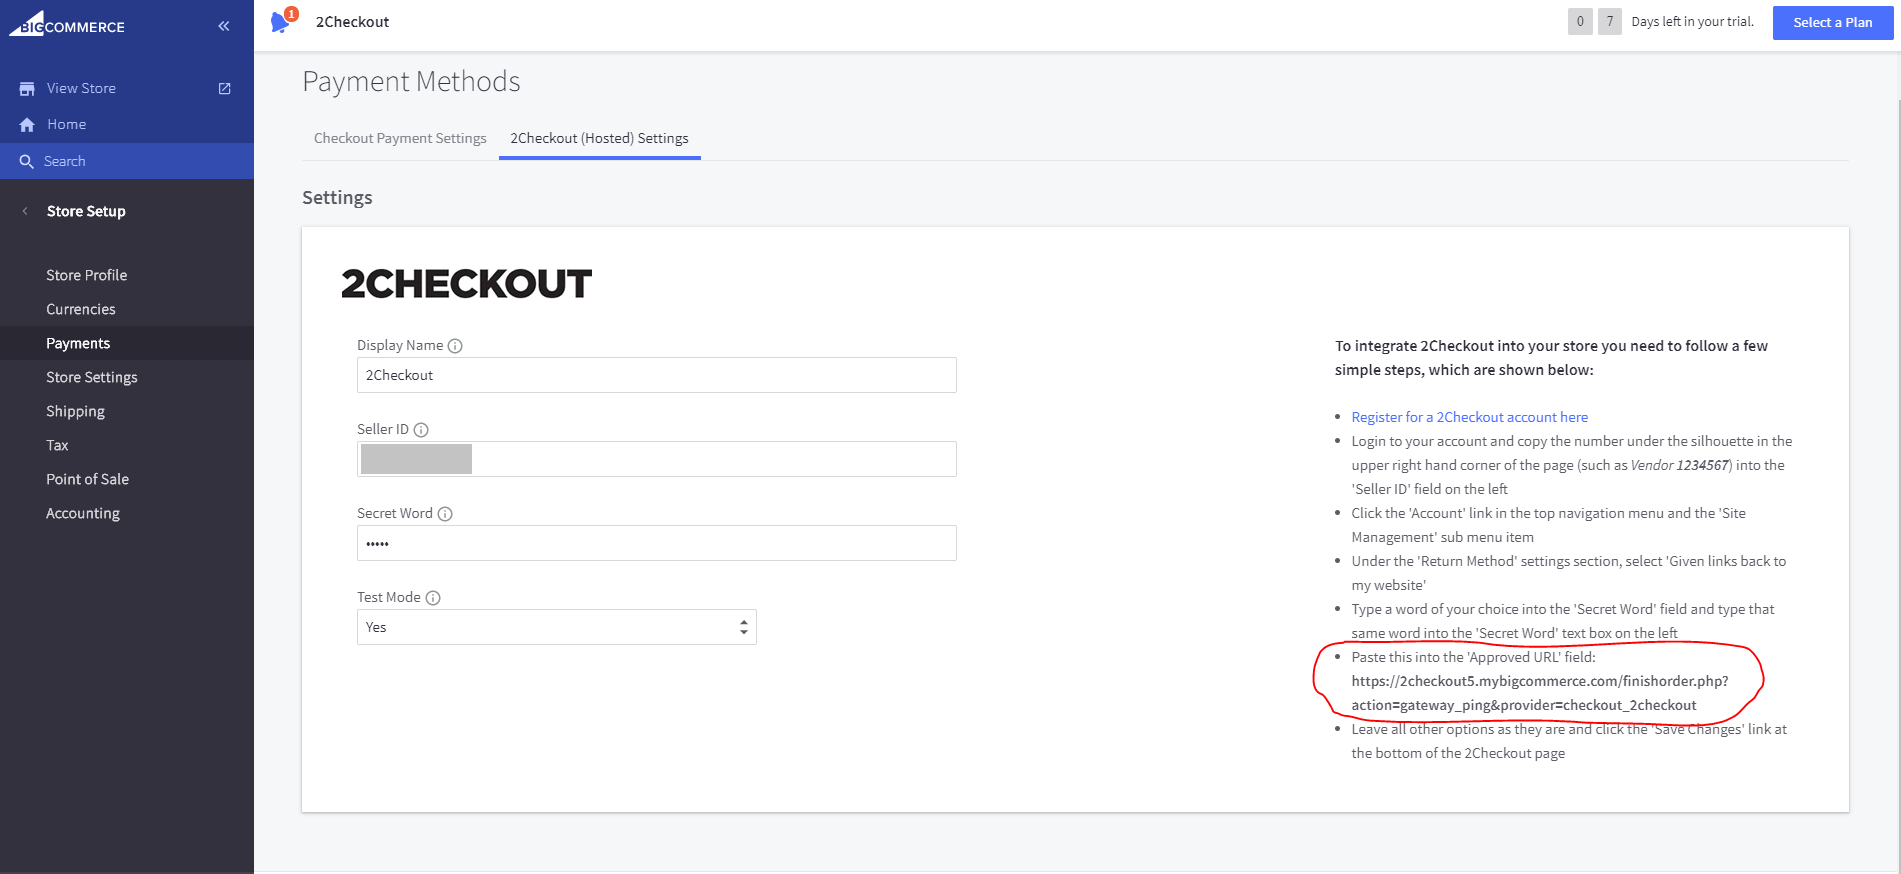Show Test Mode info tooltip icon

pyautogui.click(x=433, y=598)
